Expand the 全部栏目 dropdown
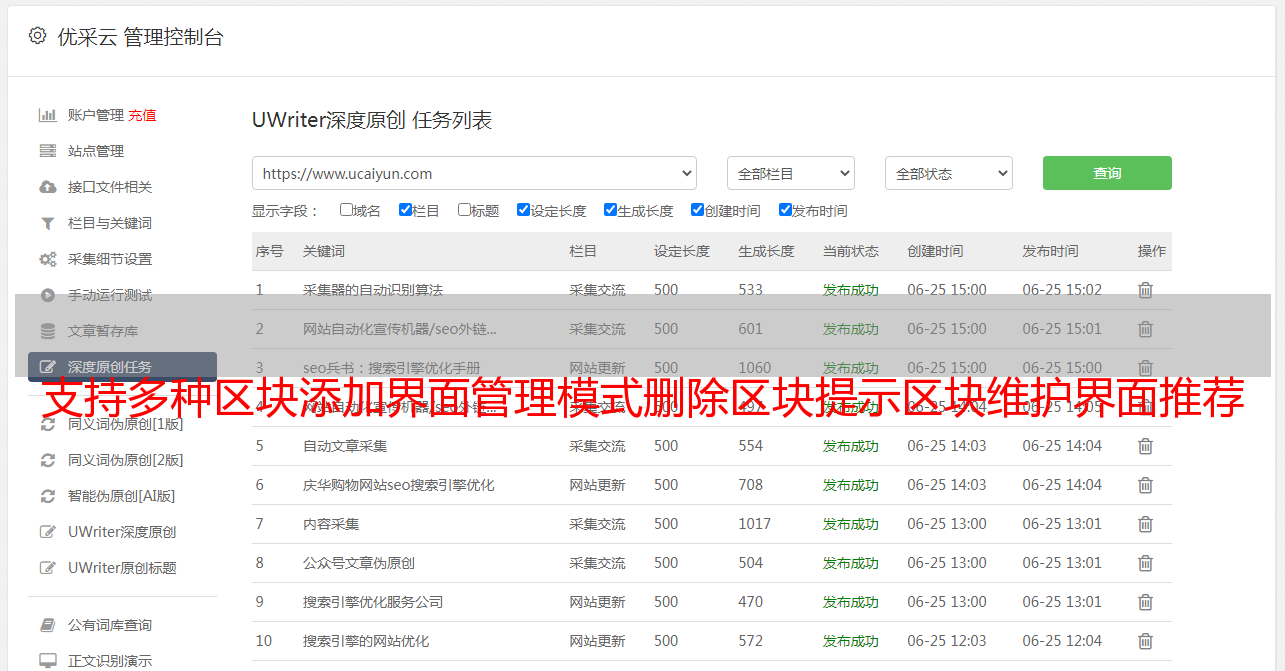The width and height of the screenshot is (1285, 671). (790, 173)
